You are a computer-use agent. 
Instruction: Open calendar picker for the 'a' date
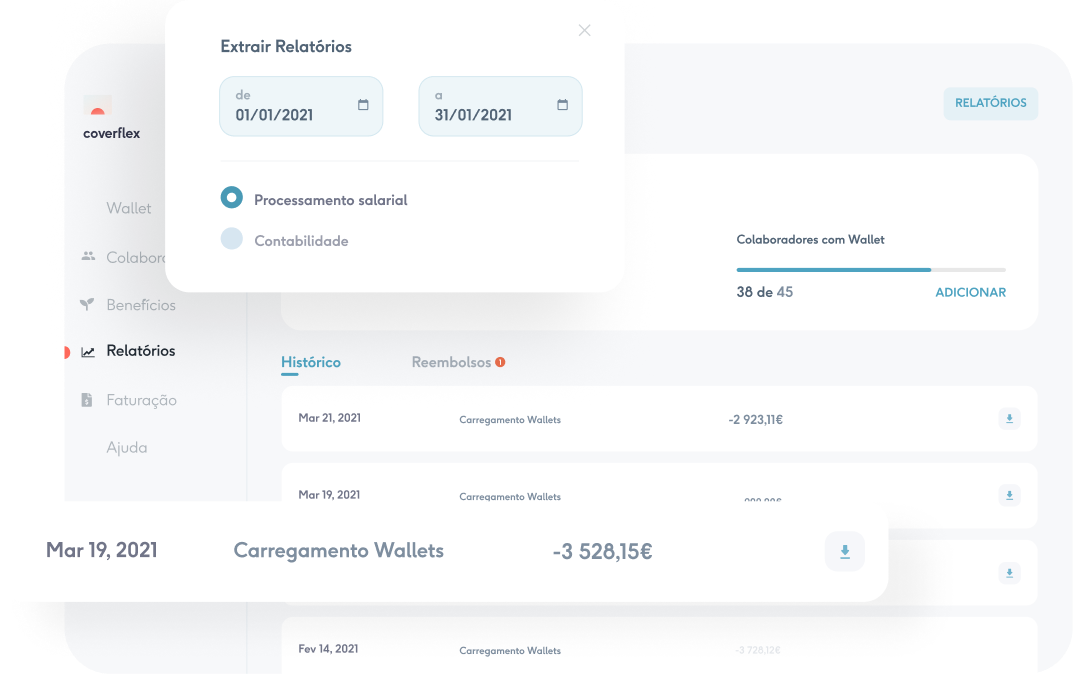click(x=562, y=105)
